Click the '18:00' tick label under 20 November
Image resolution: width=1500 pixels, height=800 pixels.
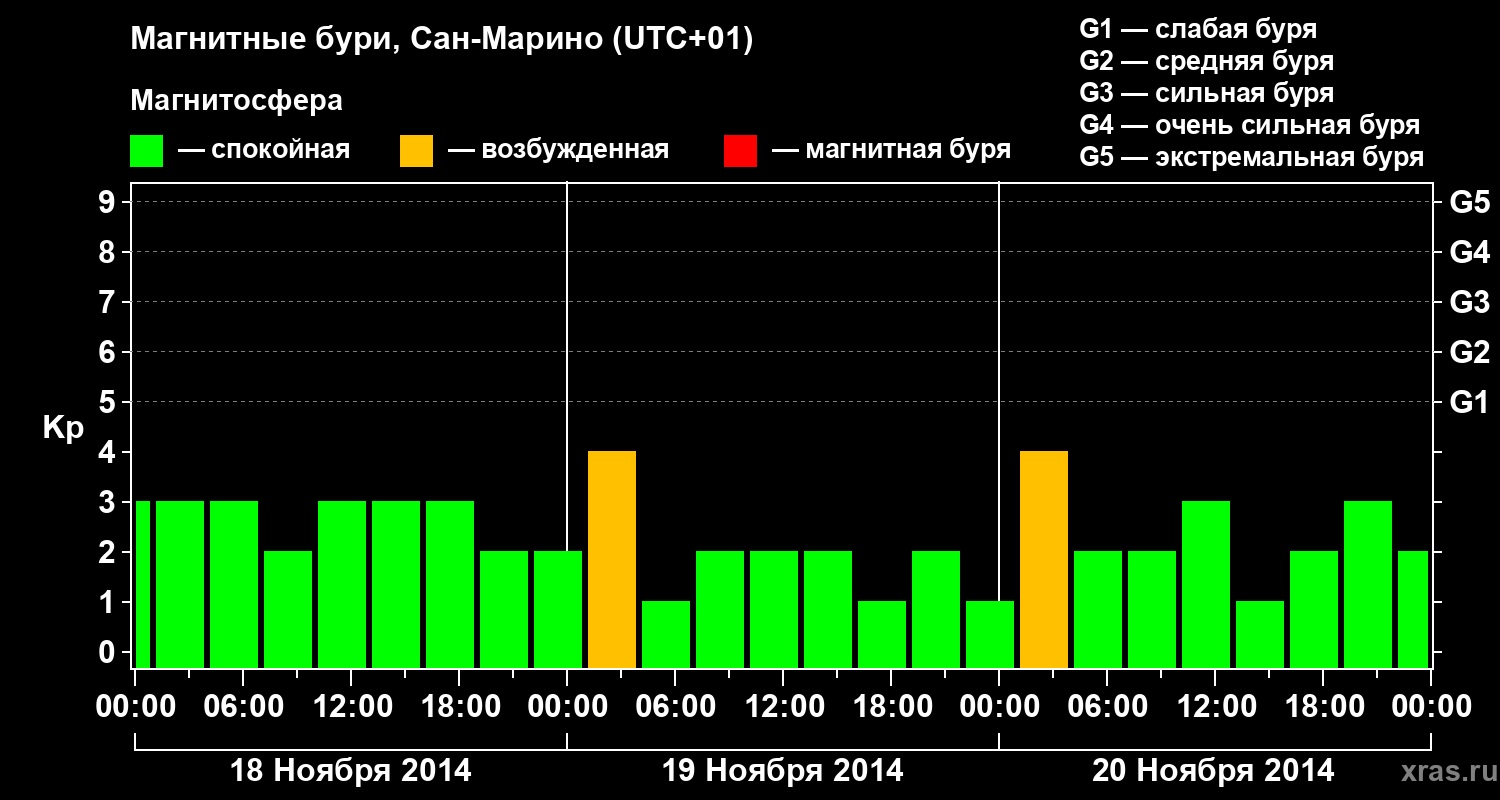coord(1323,707)
